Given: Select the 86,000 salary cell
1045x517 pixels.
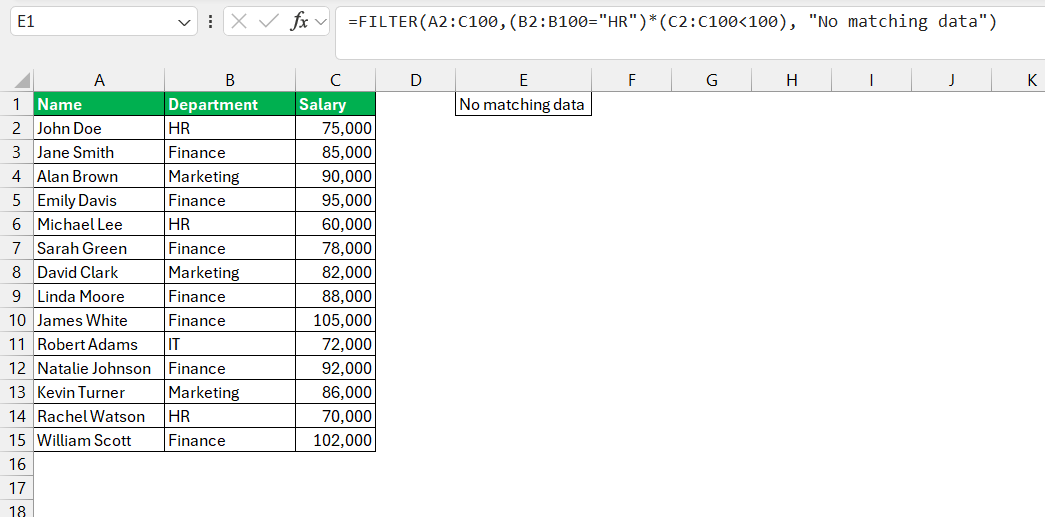Looking at the screenshot, I should tap(335, 392).
